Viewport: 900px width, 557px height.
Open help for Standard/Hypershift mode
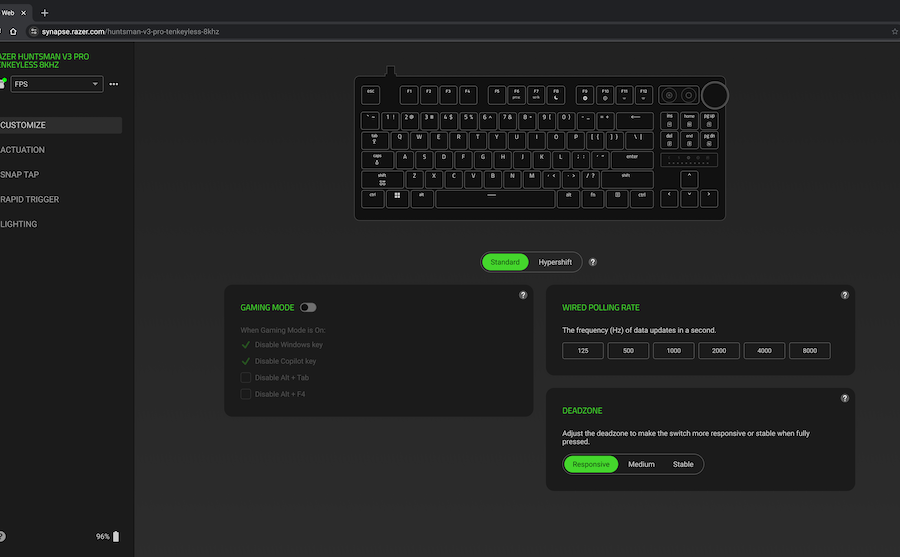pyautogui.click(x=593, y=262)
